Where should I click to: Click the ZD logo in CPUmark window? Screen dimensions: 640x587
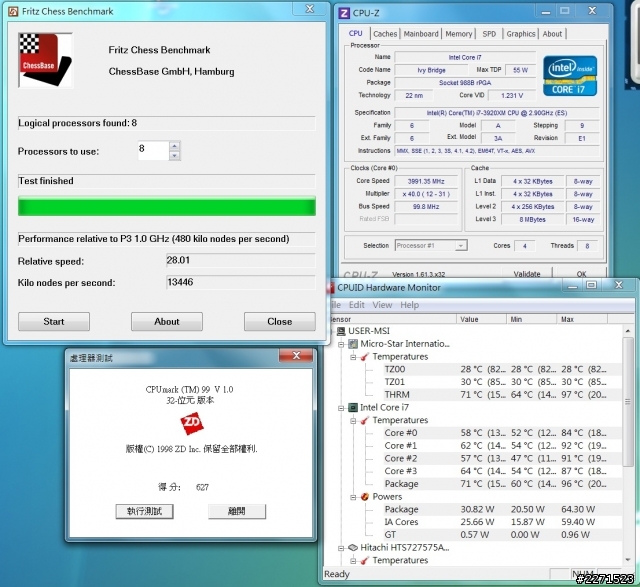click(x=192, y=423)
